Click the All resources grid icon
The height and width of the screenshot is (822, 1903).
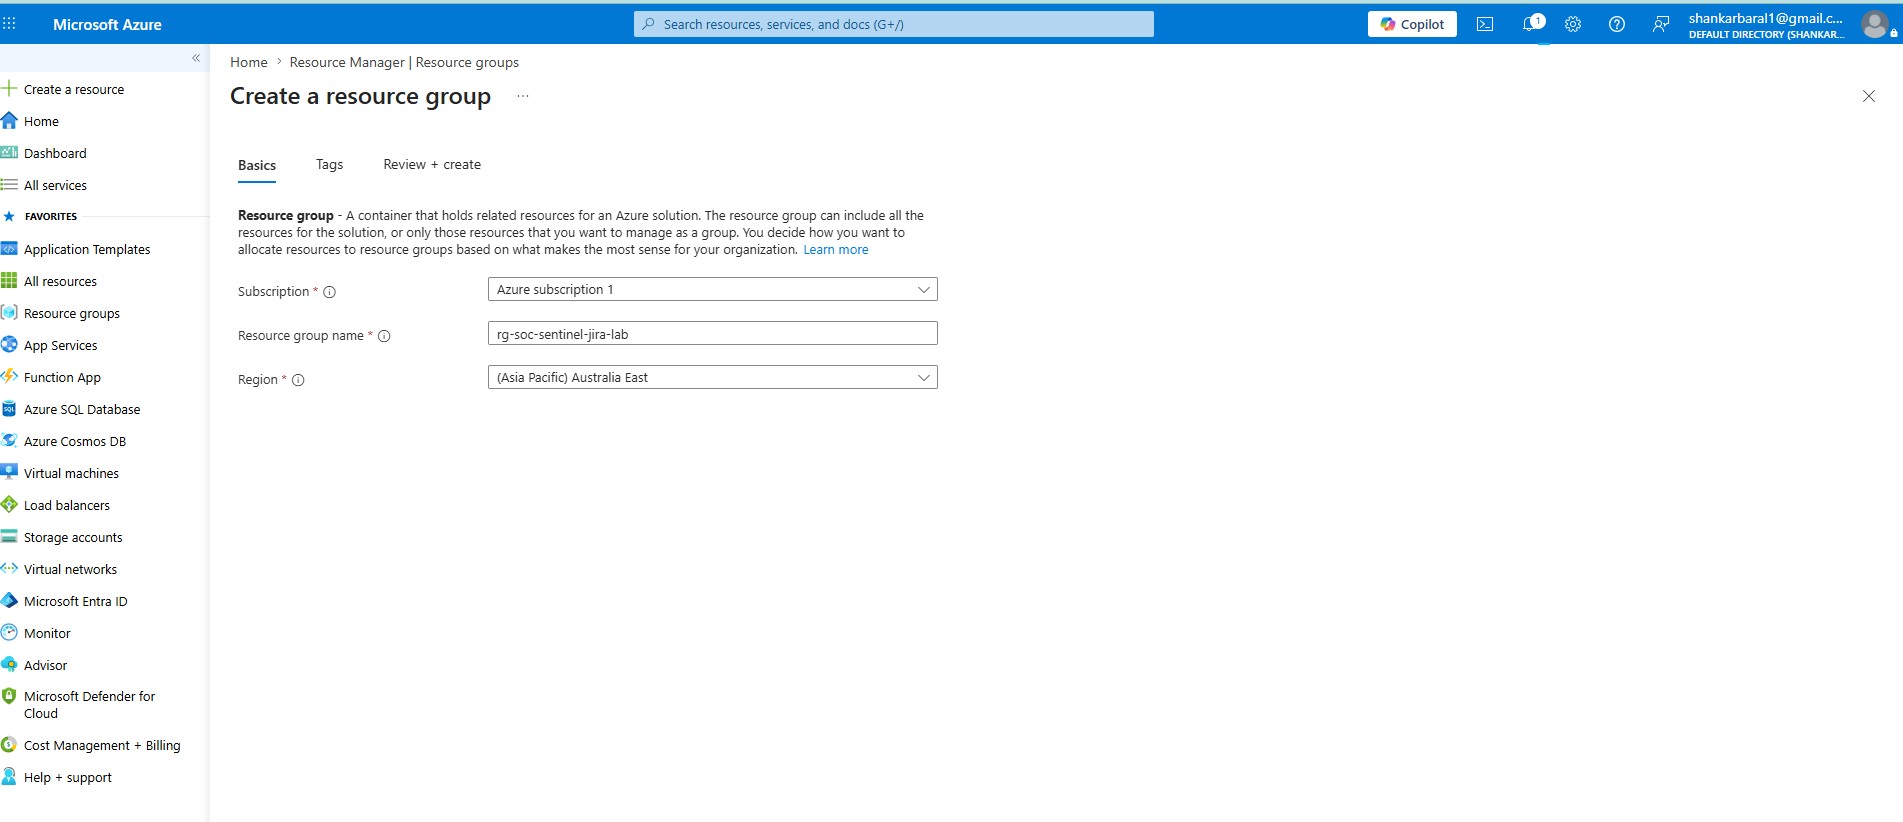[9, 281]
